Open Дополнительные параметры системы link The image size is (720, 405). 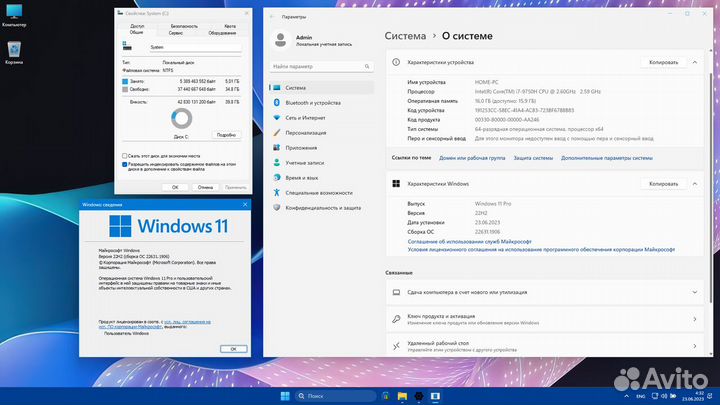point(607,158)
